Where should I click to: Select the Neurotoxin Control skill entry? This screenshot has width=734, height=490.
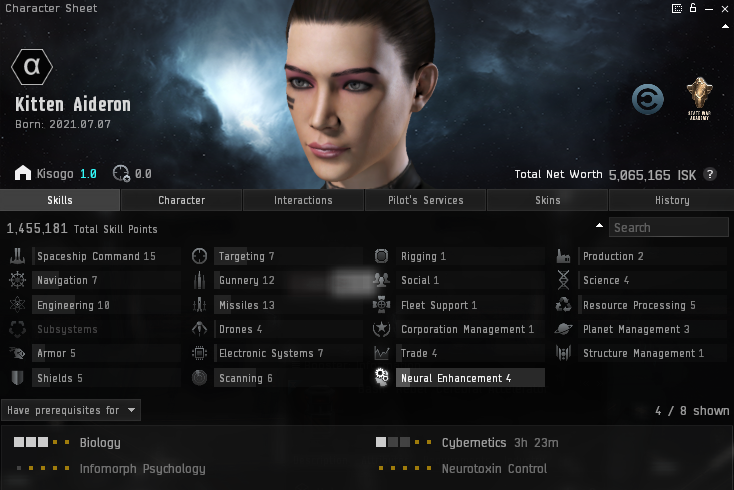(494, 468)
